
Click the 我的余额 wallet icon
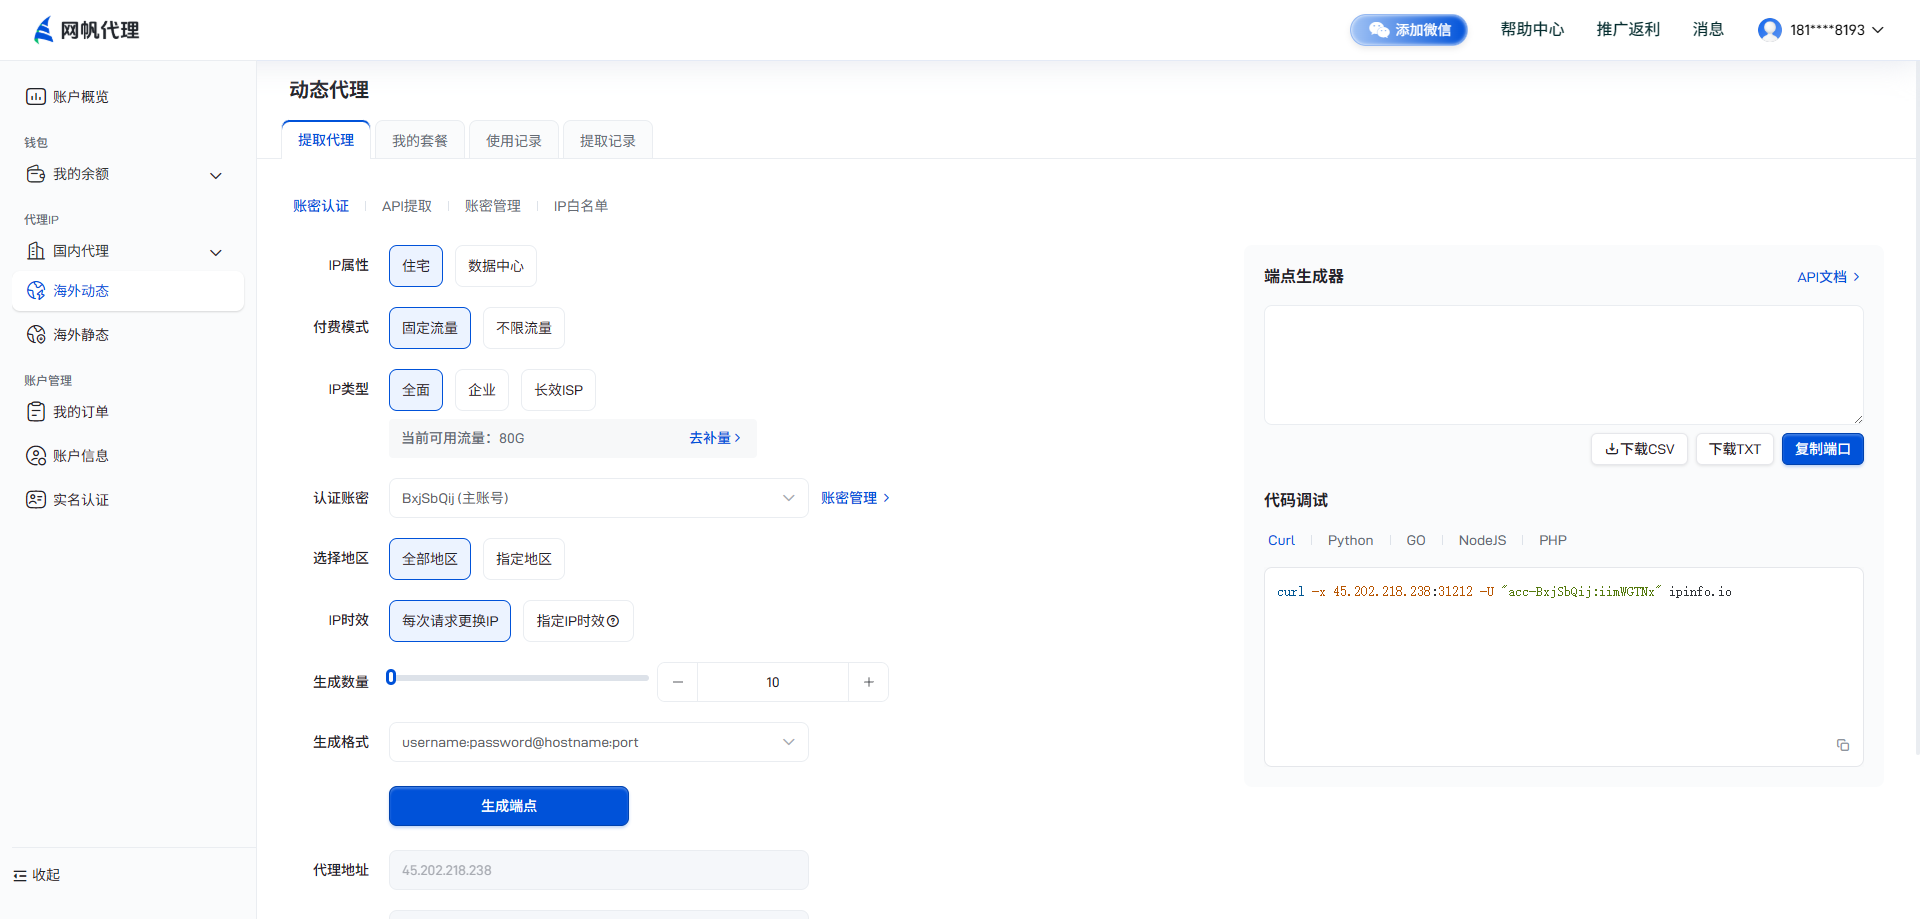36,174
